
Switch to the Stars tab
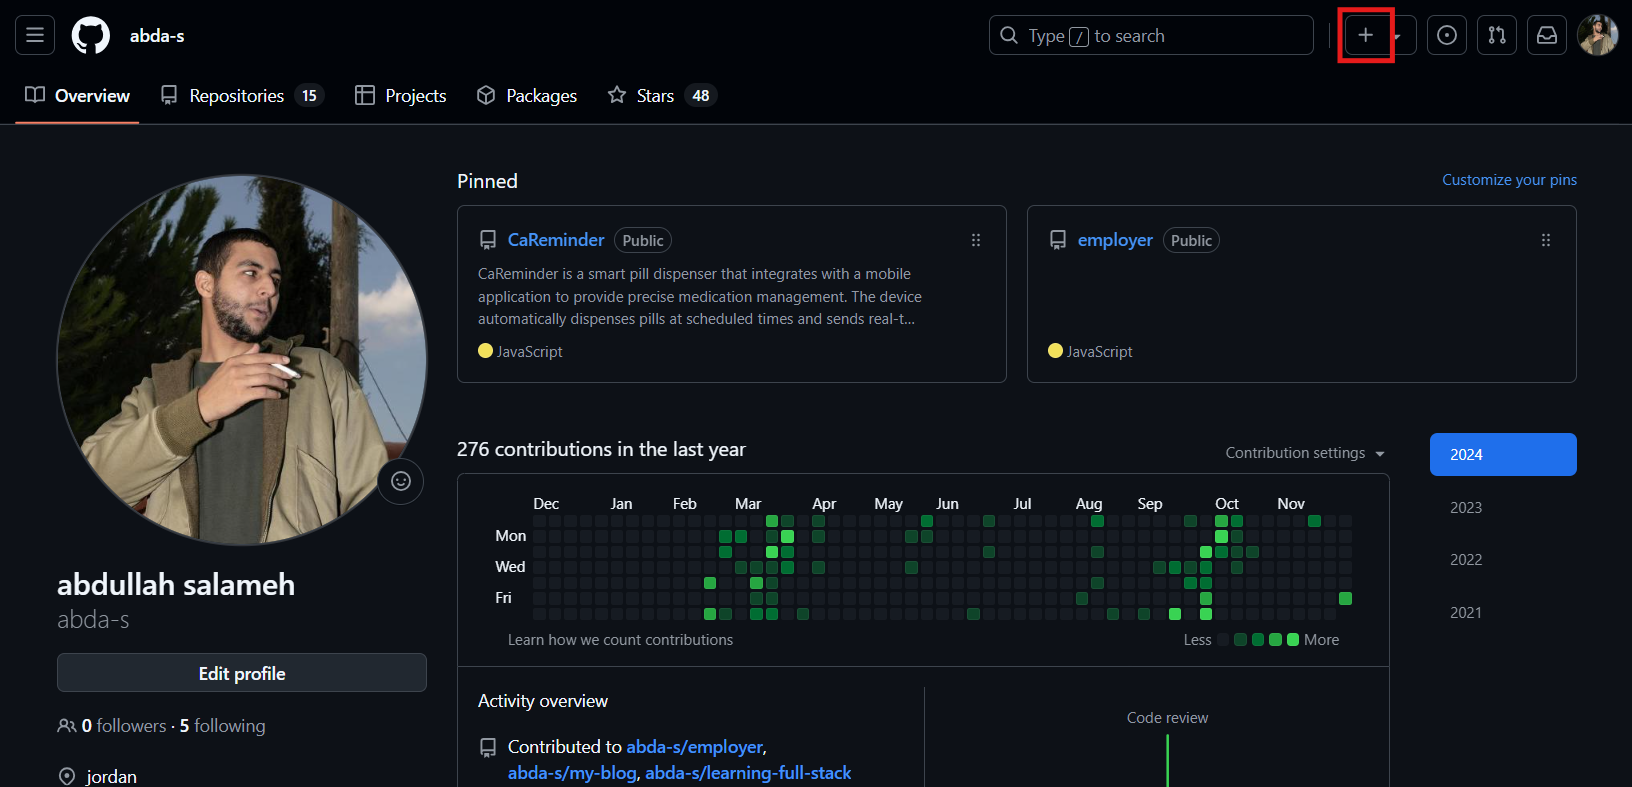tap(661, 96)
